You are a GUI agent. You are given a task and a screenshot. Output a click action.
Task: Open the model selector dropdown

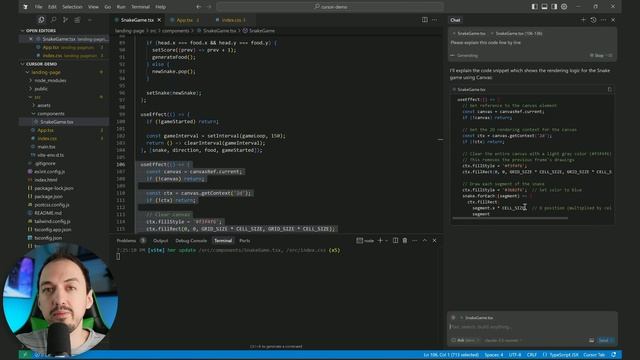tap(503, 340)
